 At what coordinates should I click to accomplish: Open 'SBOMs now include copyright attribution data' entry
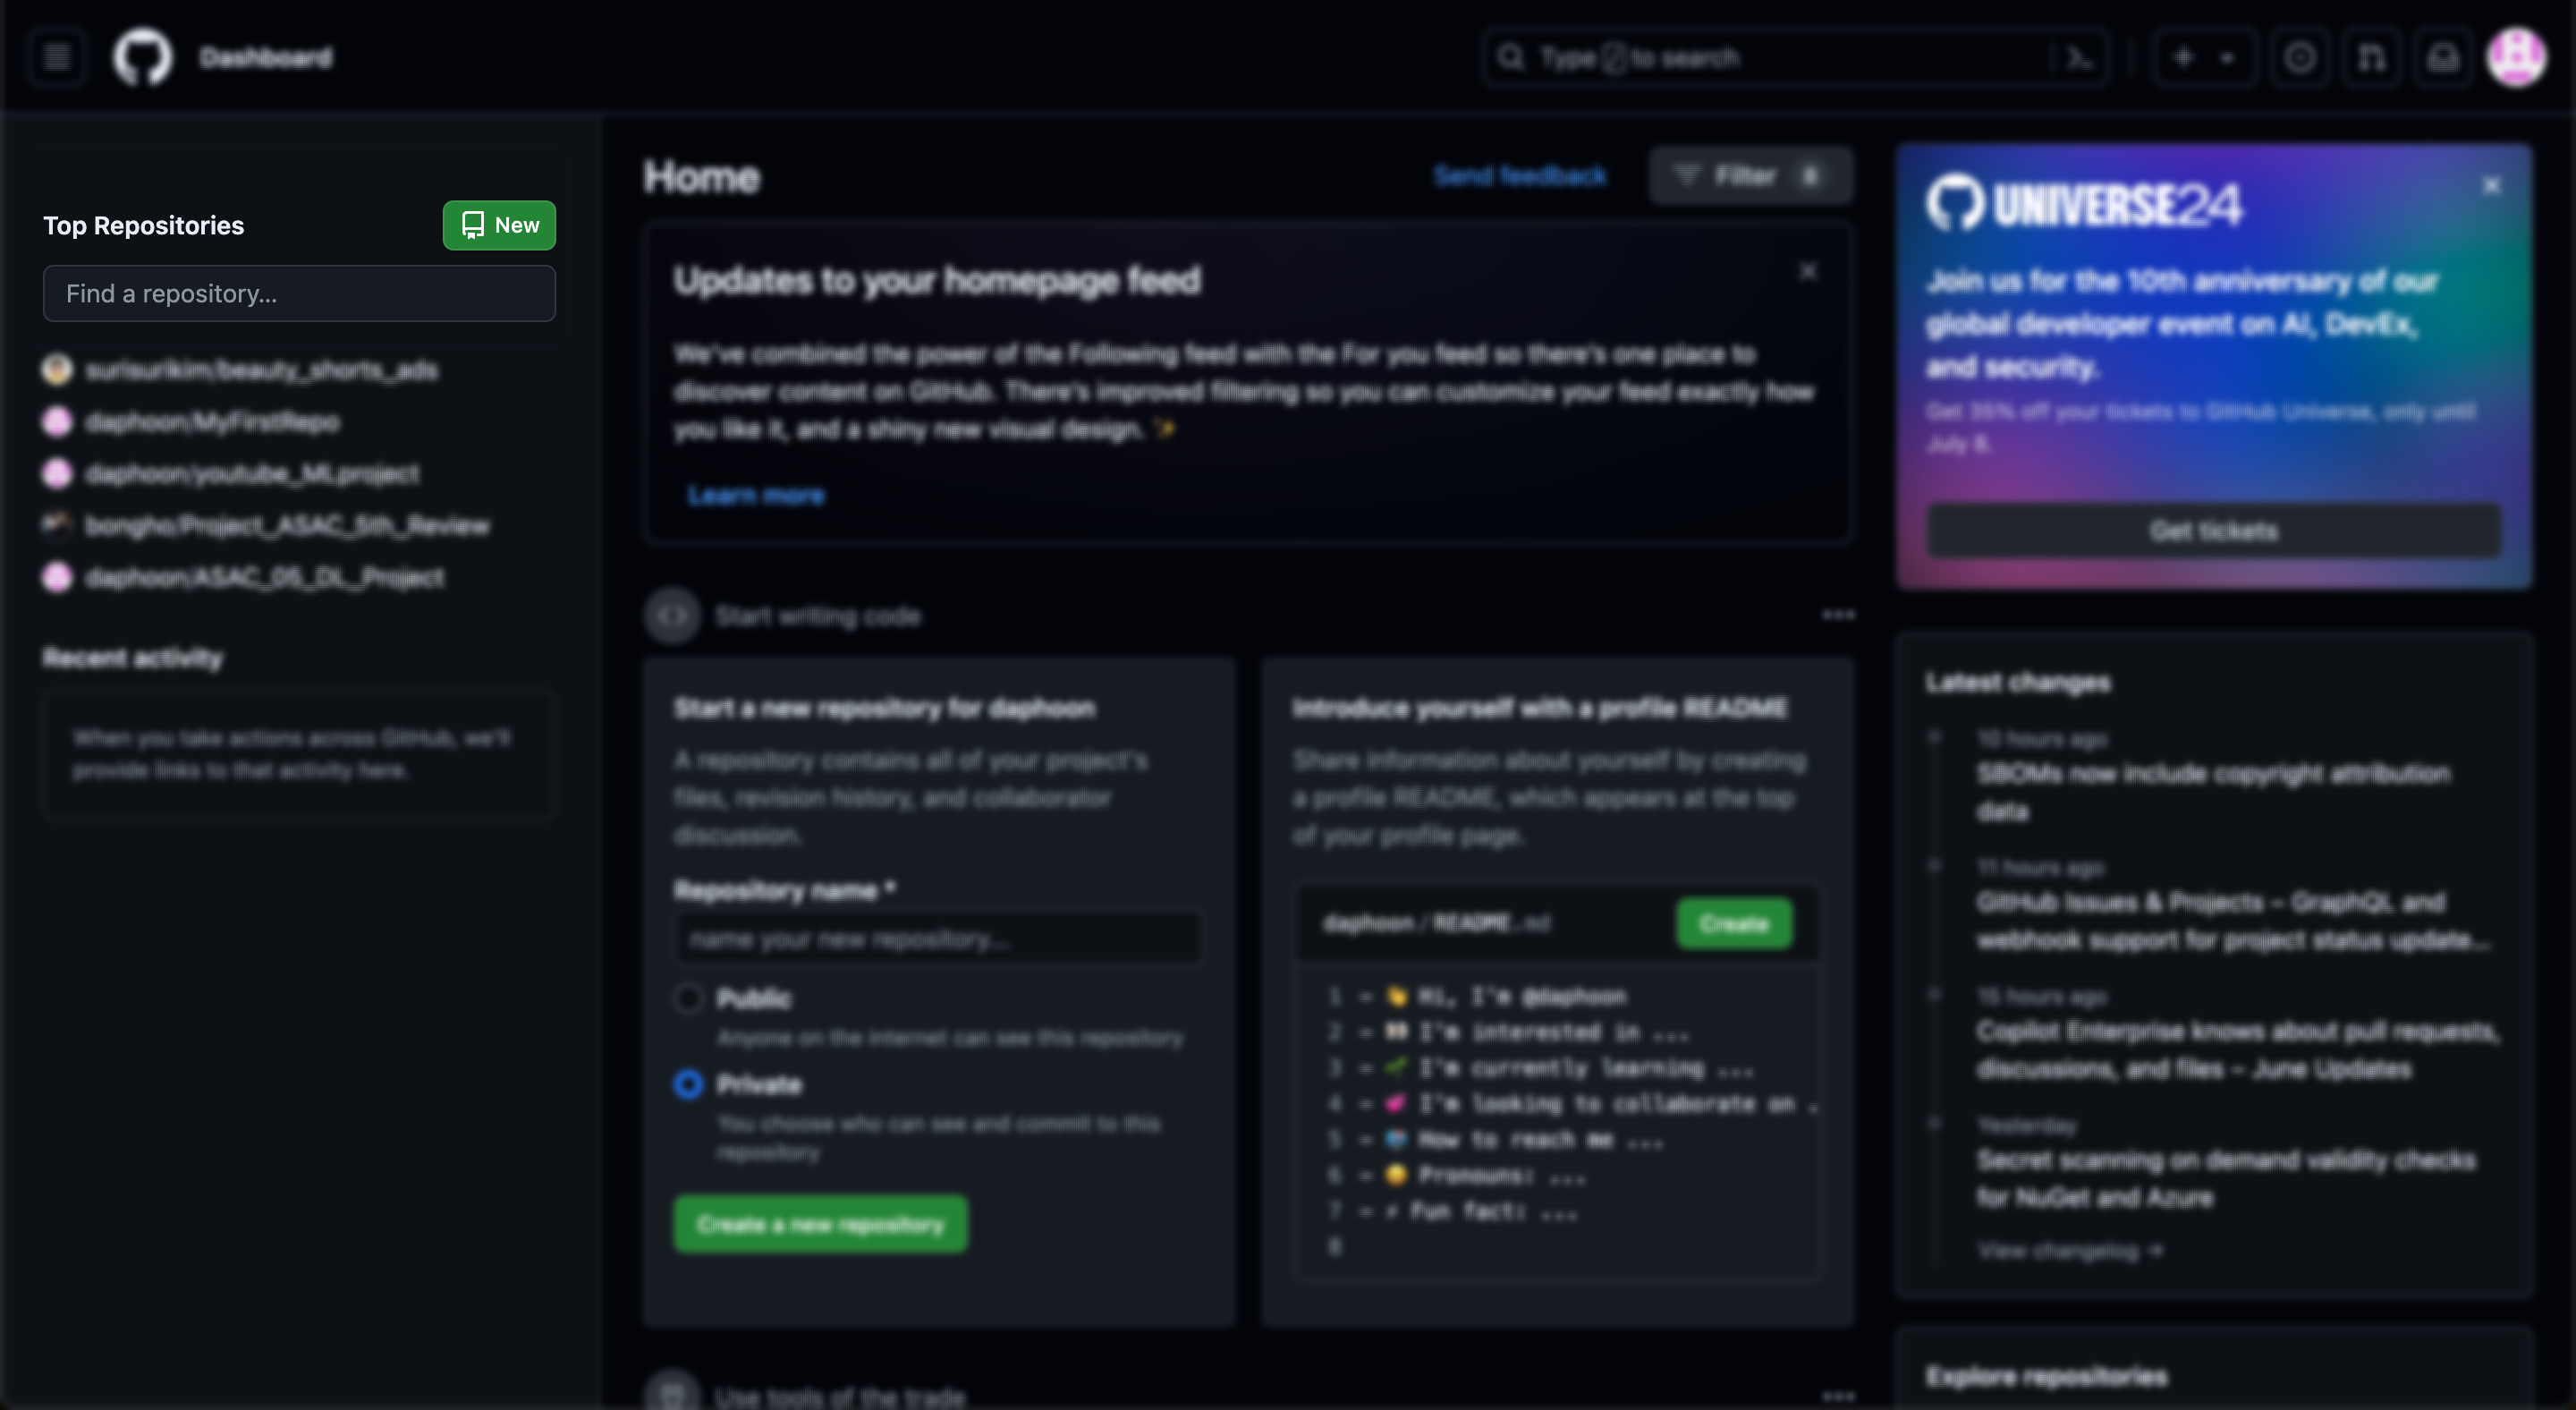(x=2213, y=792)
